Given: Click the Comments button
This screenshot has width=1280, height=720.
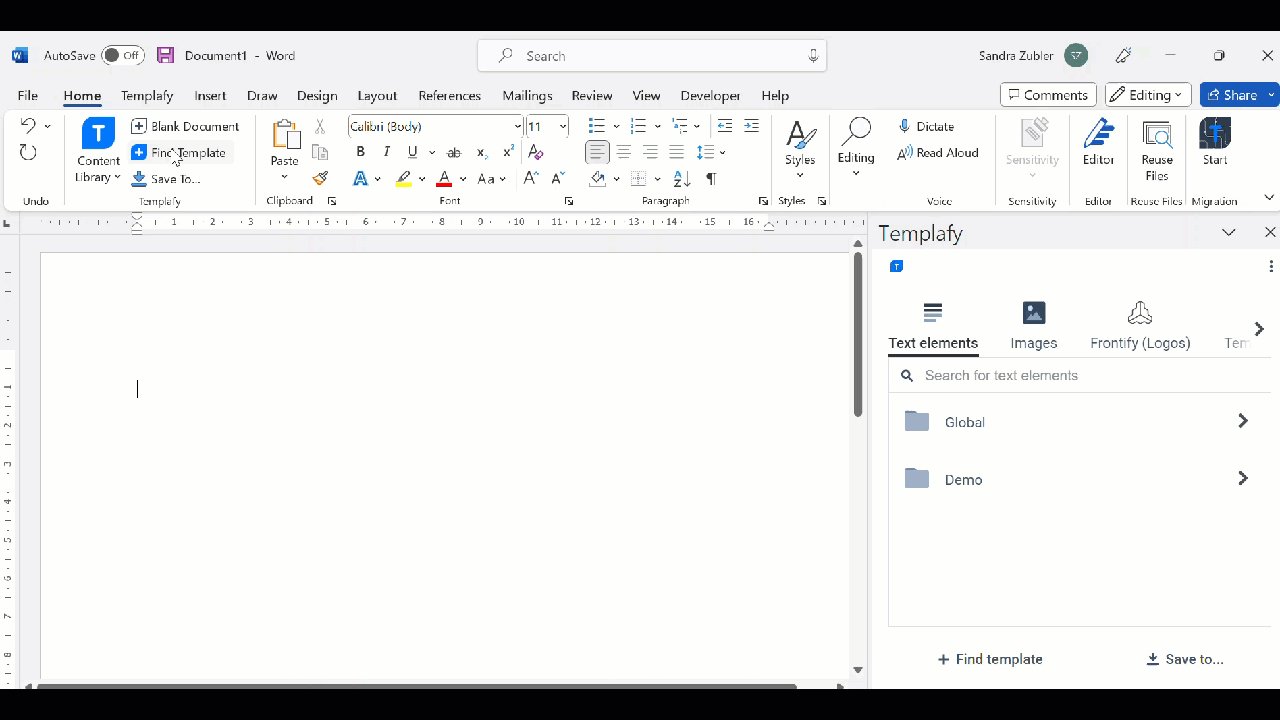Looking at the screenshot, I should (x=1048, y=95).
